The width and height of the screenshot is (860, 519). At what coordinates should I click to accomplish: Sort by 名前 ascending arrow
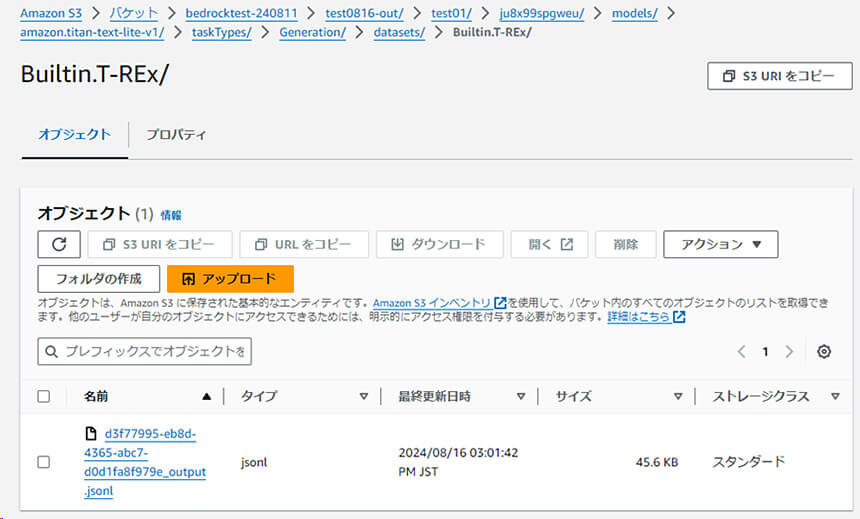click(206, 397)
